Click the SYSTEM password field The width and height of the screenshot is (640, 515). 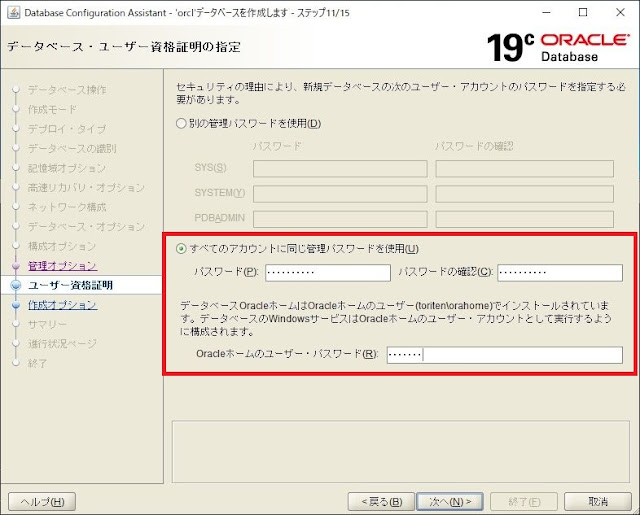coord(340,194)
